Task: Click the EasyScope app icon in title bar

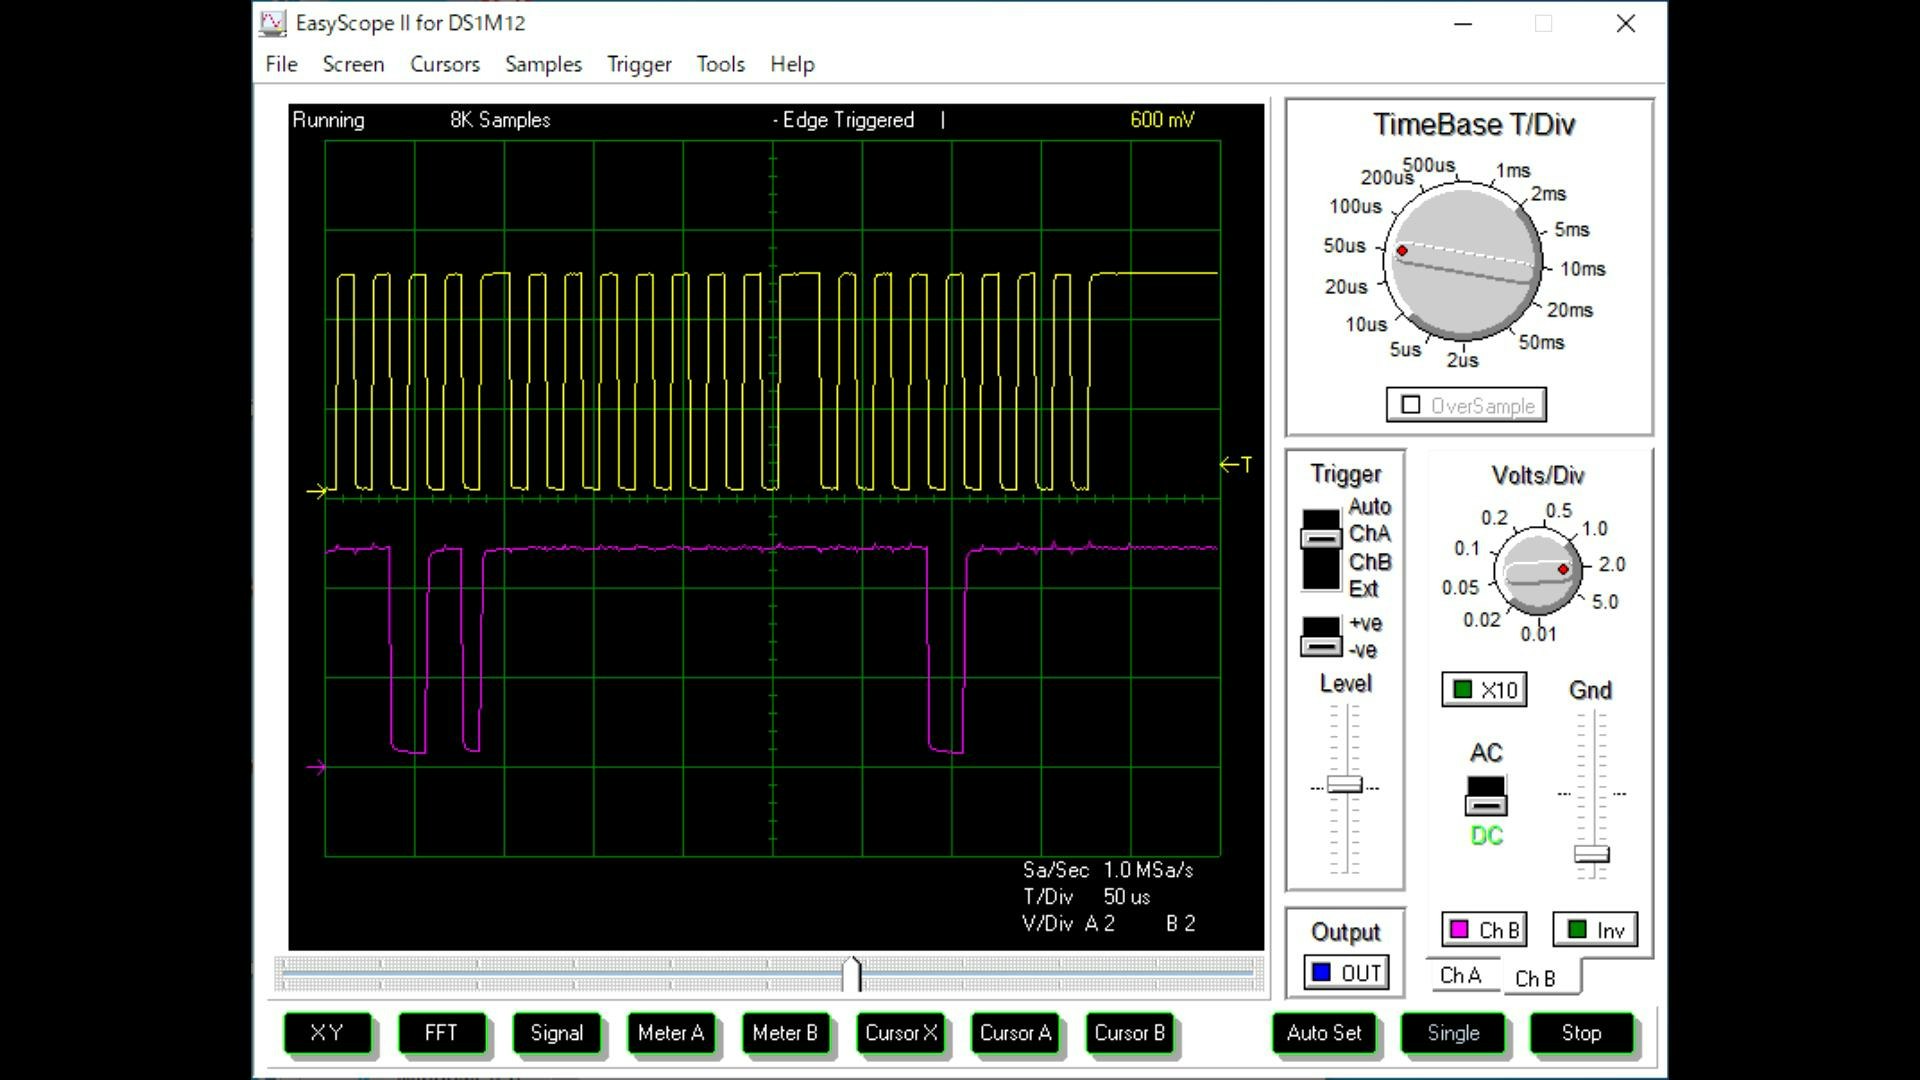Action: (272, 23)
